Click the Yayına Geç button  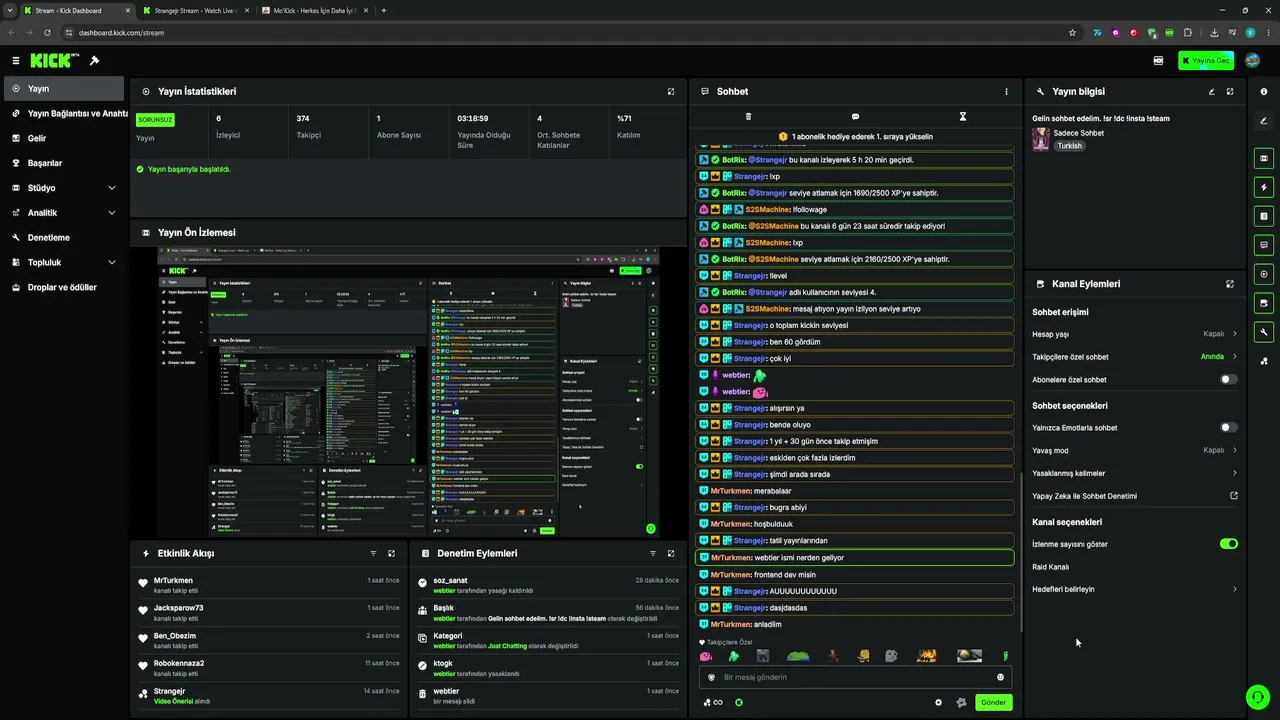[1206, 61]
